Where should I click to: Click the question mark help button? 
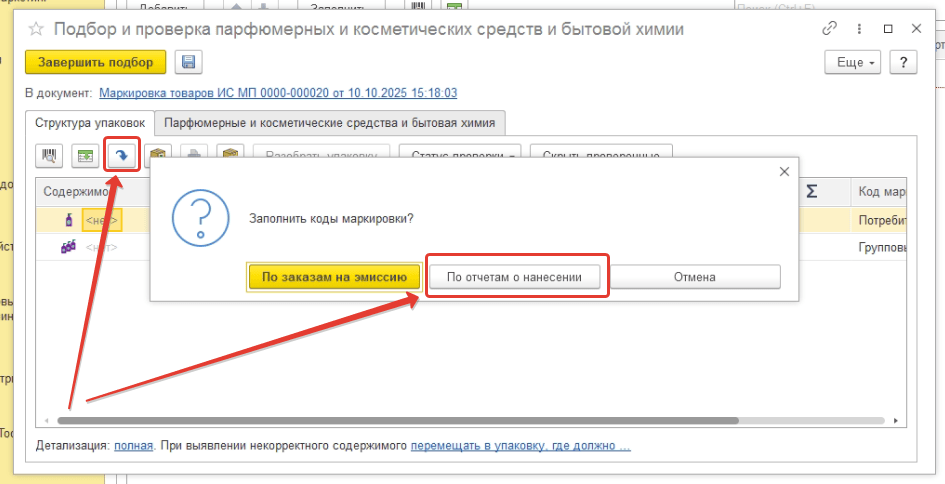tap(903, 62)
